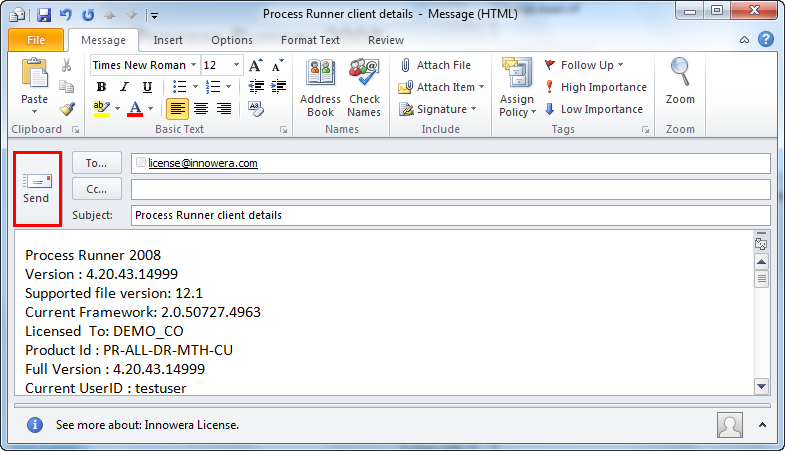Open the Attach Item menu
Image resolution: width=785 pixels, height=451 pixels.
pyautogui.click(x=442, y=87)
